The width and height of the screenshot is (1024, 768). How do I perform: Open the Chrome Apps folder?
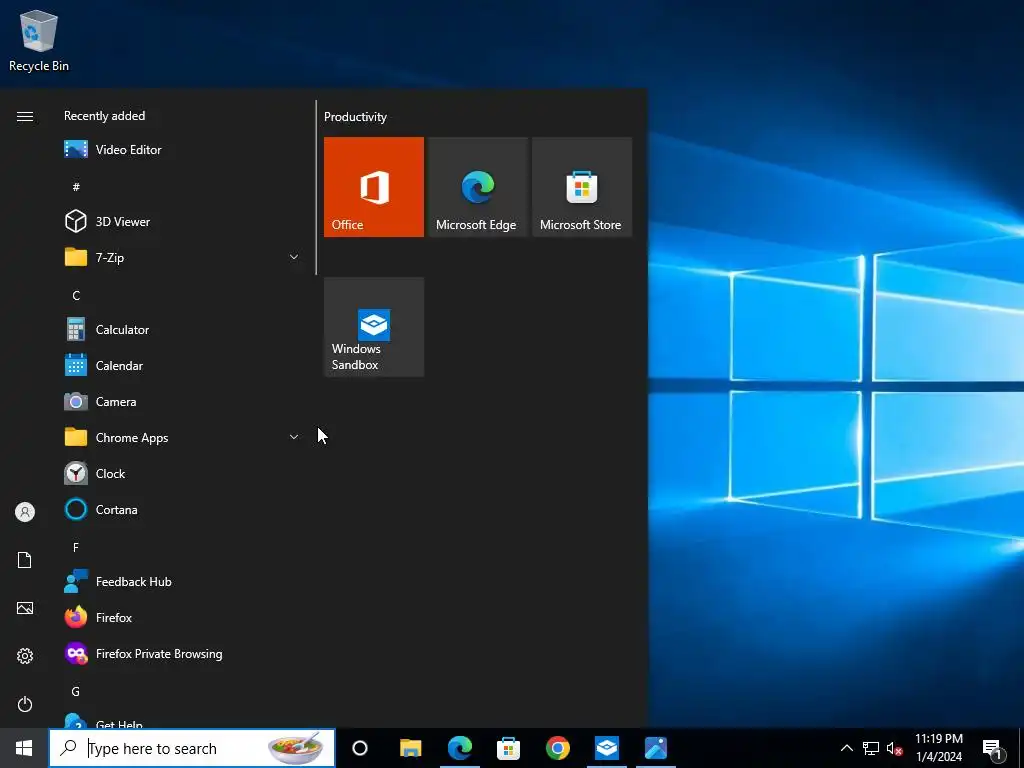pyautogui.click(x=182, y=438)
